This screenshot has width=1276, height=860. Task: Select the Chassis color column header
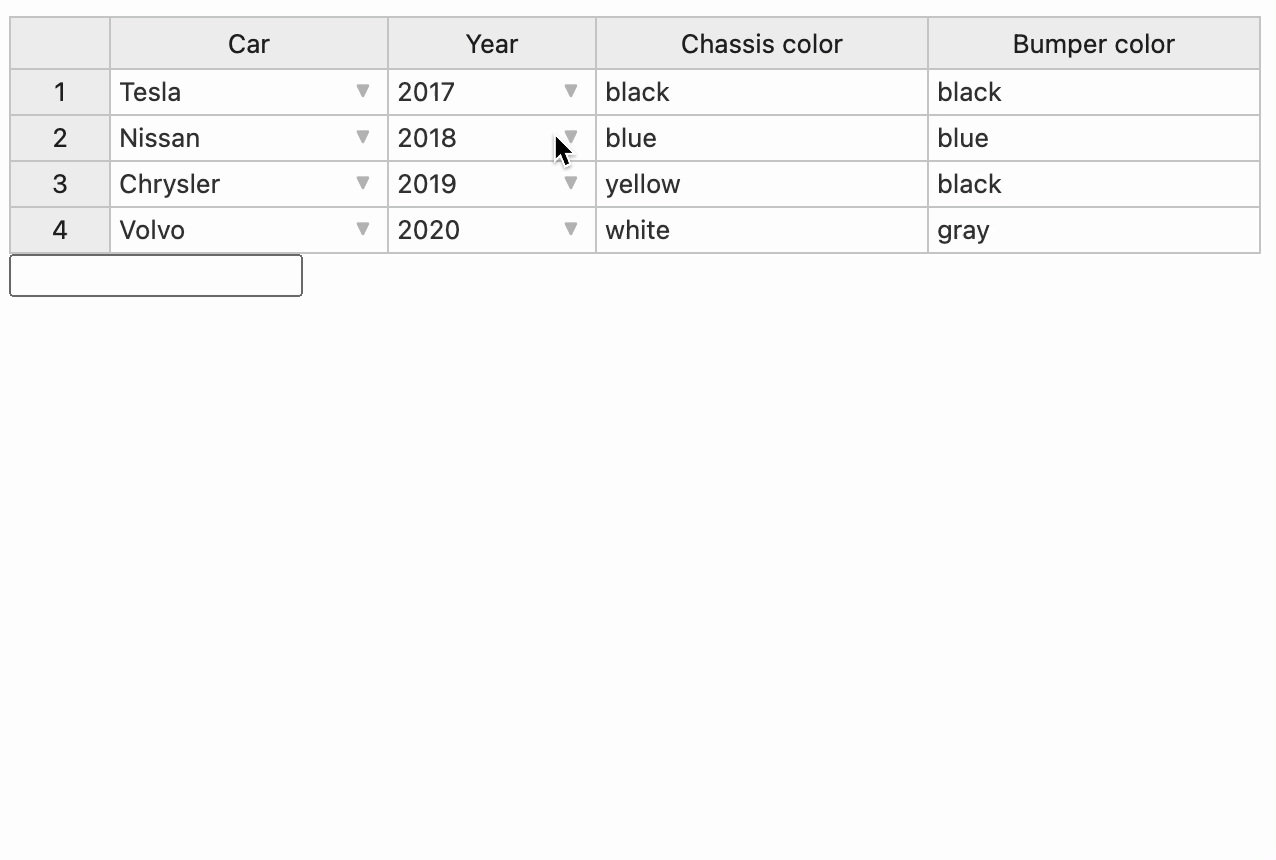tap(762, 43)
